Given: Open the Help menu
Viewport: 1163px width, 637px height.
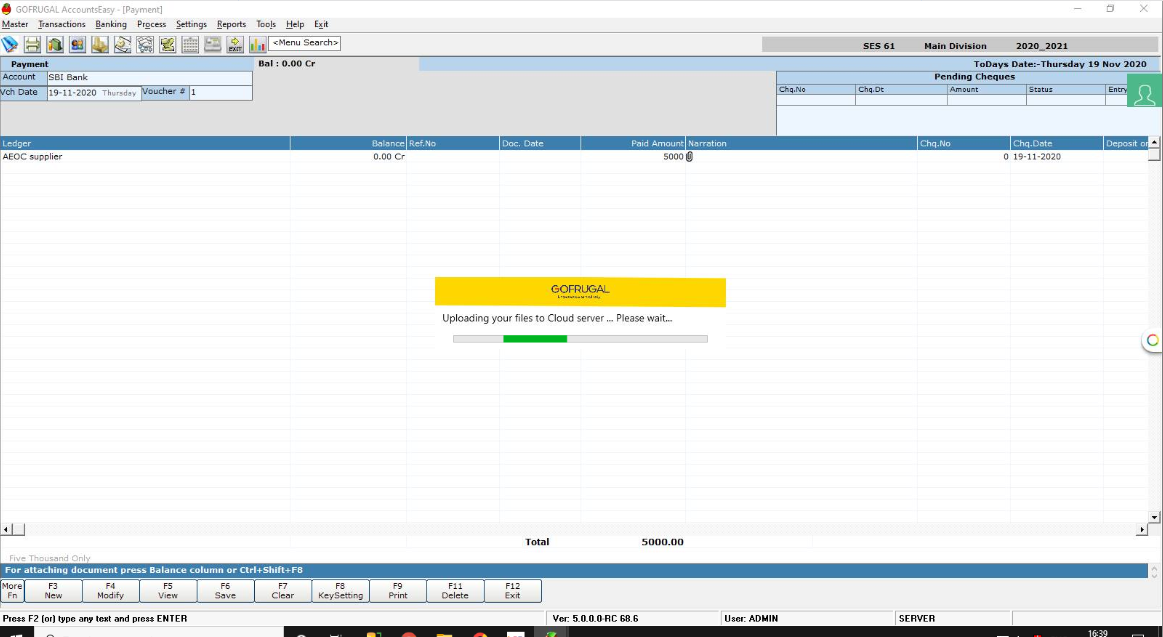Looking at the screenshot, I should coord(295,24).
